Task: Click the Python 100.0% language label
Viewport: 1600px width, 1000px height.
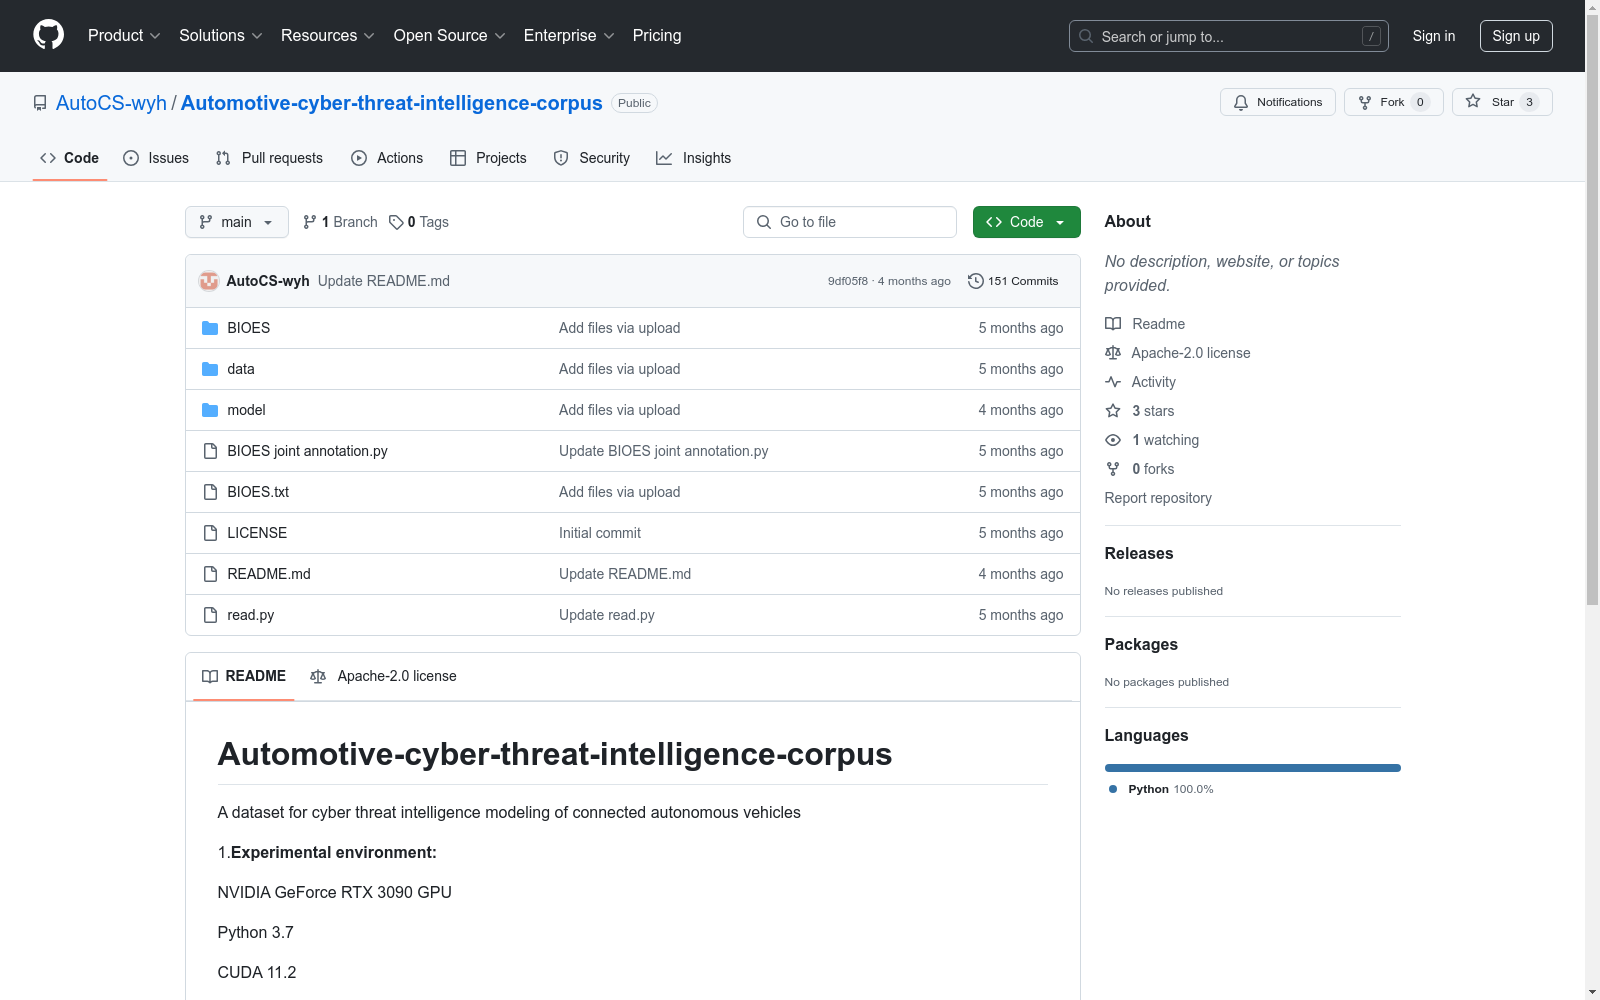Action: (x=1161, y=789)
